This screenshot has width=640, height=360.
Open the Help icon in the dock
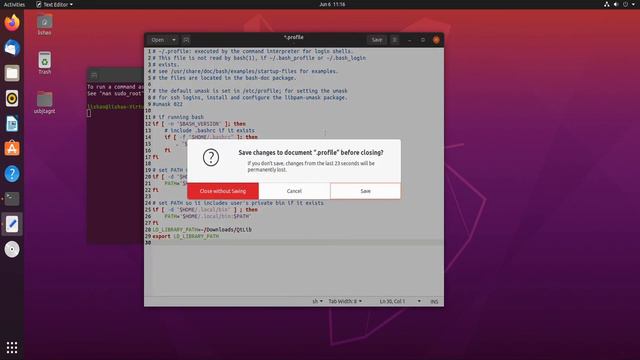(12, 174)
